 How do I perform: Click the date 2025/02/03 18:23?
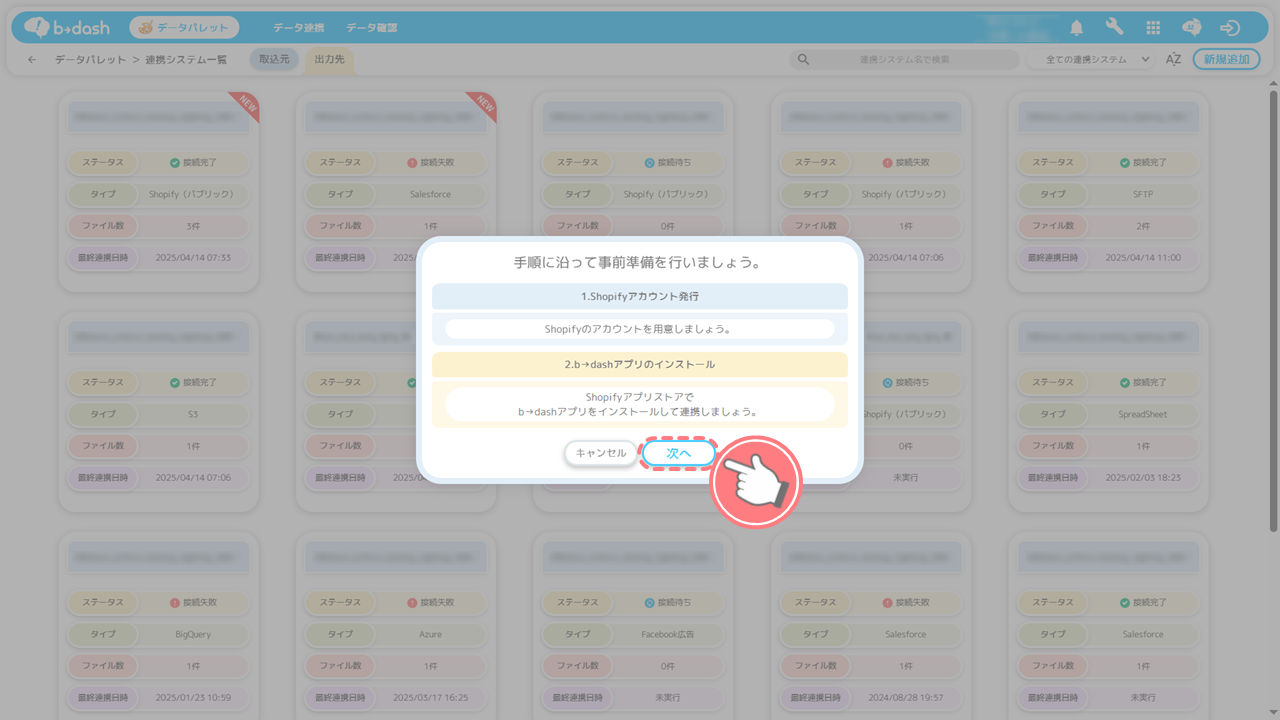point(1142,477)
